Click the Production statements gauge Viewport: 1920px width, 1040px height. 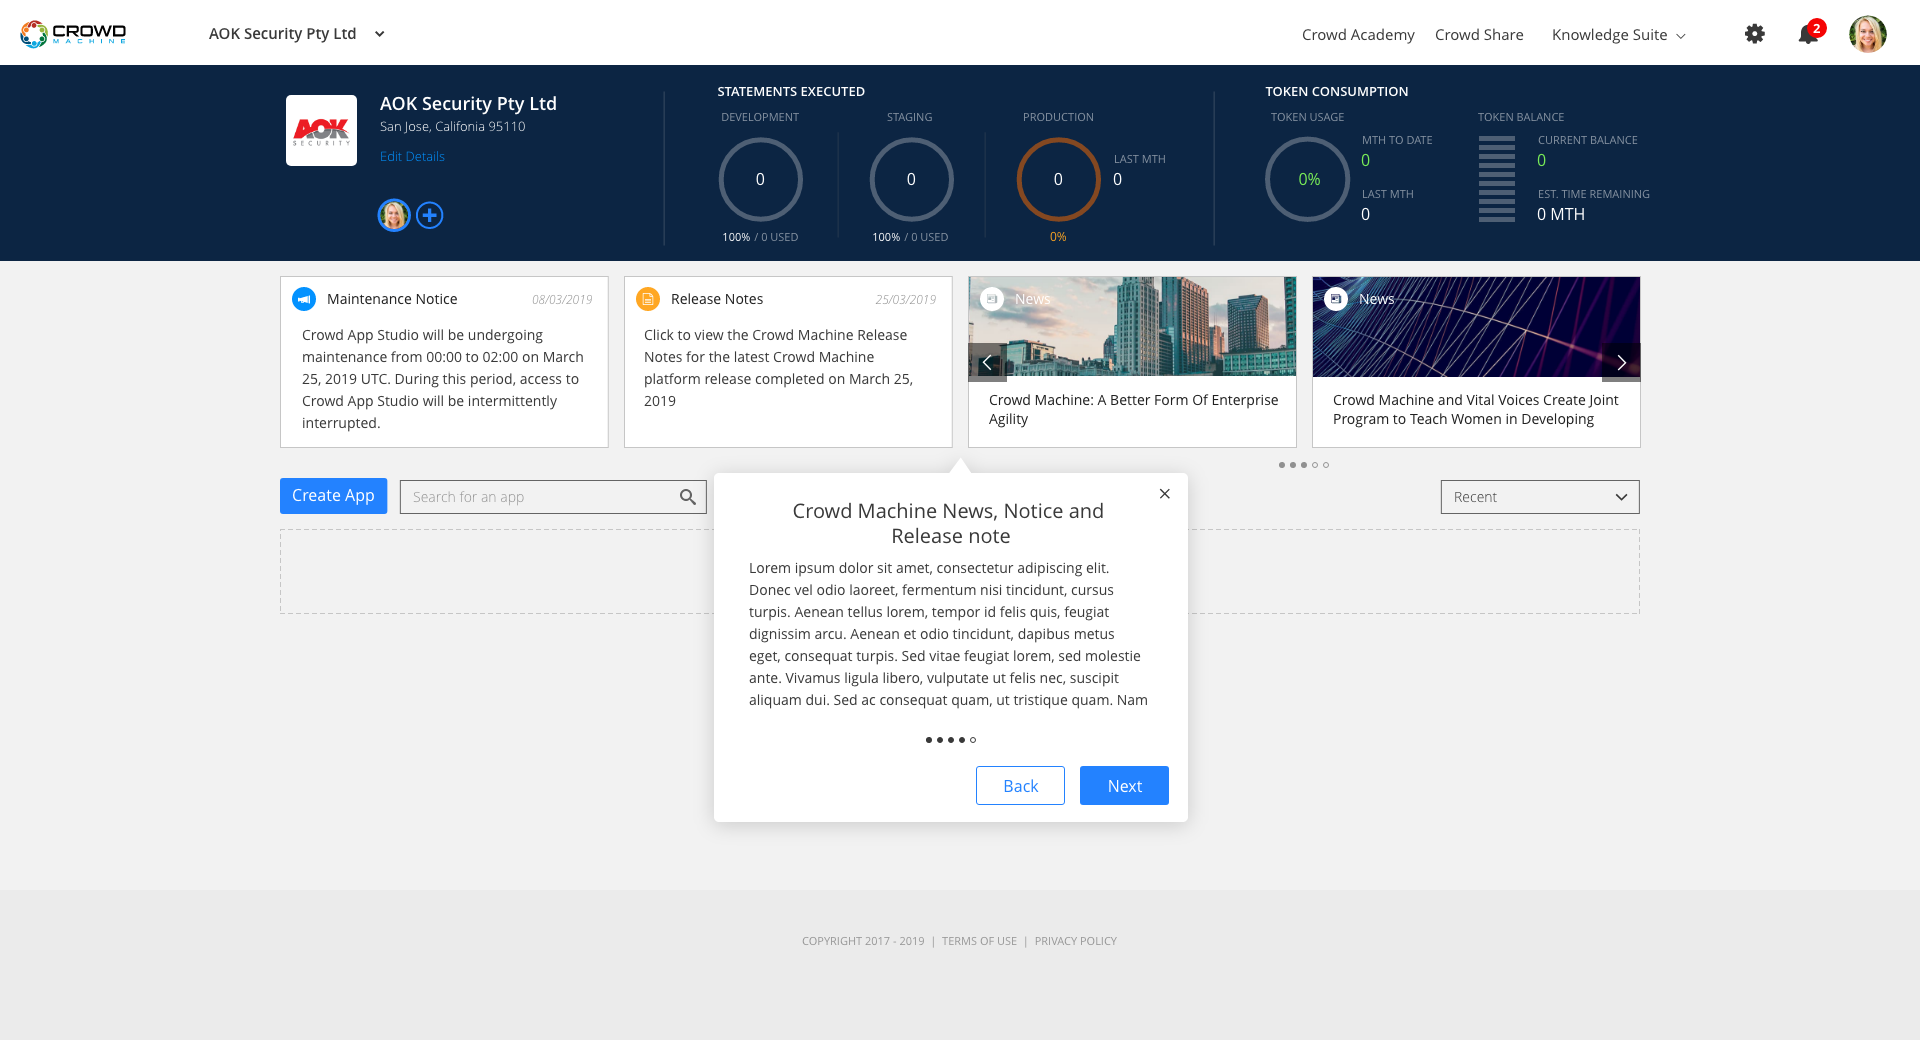1058,179
